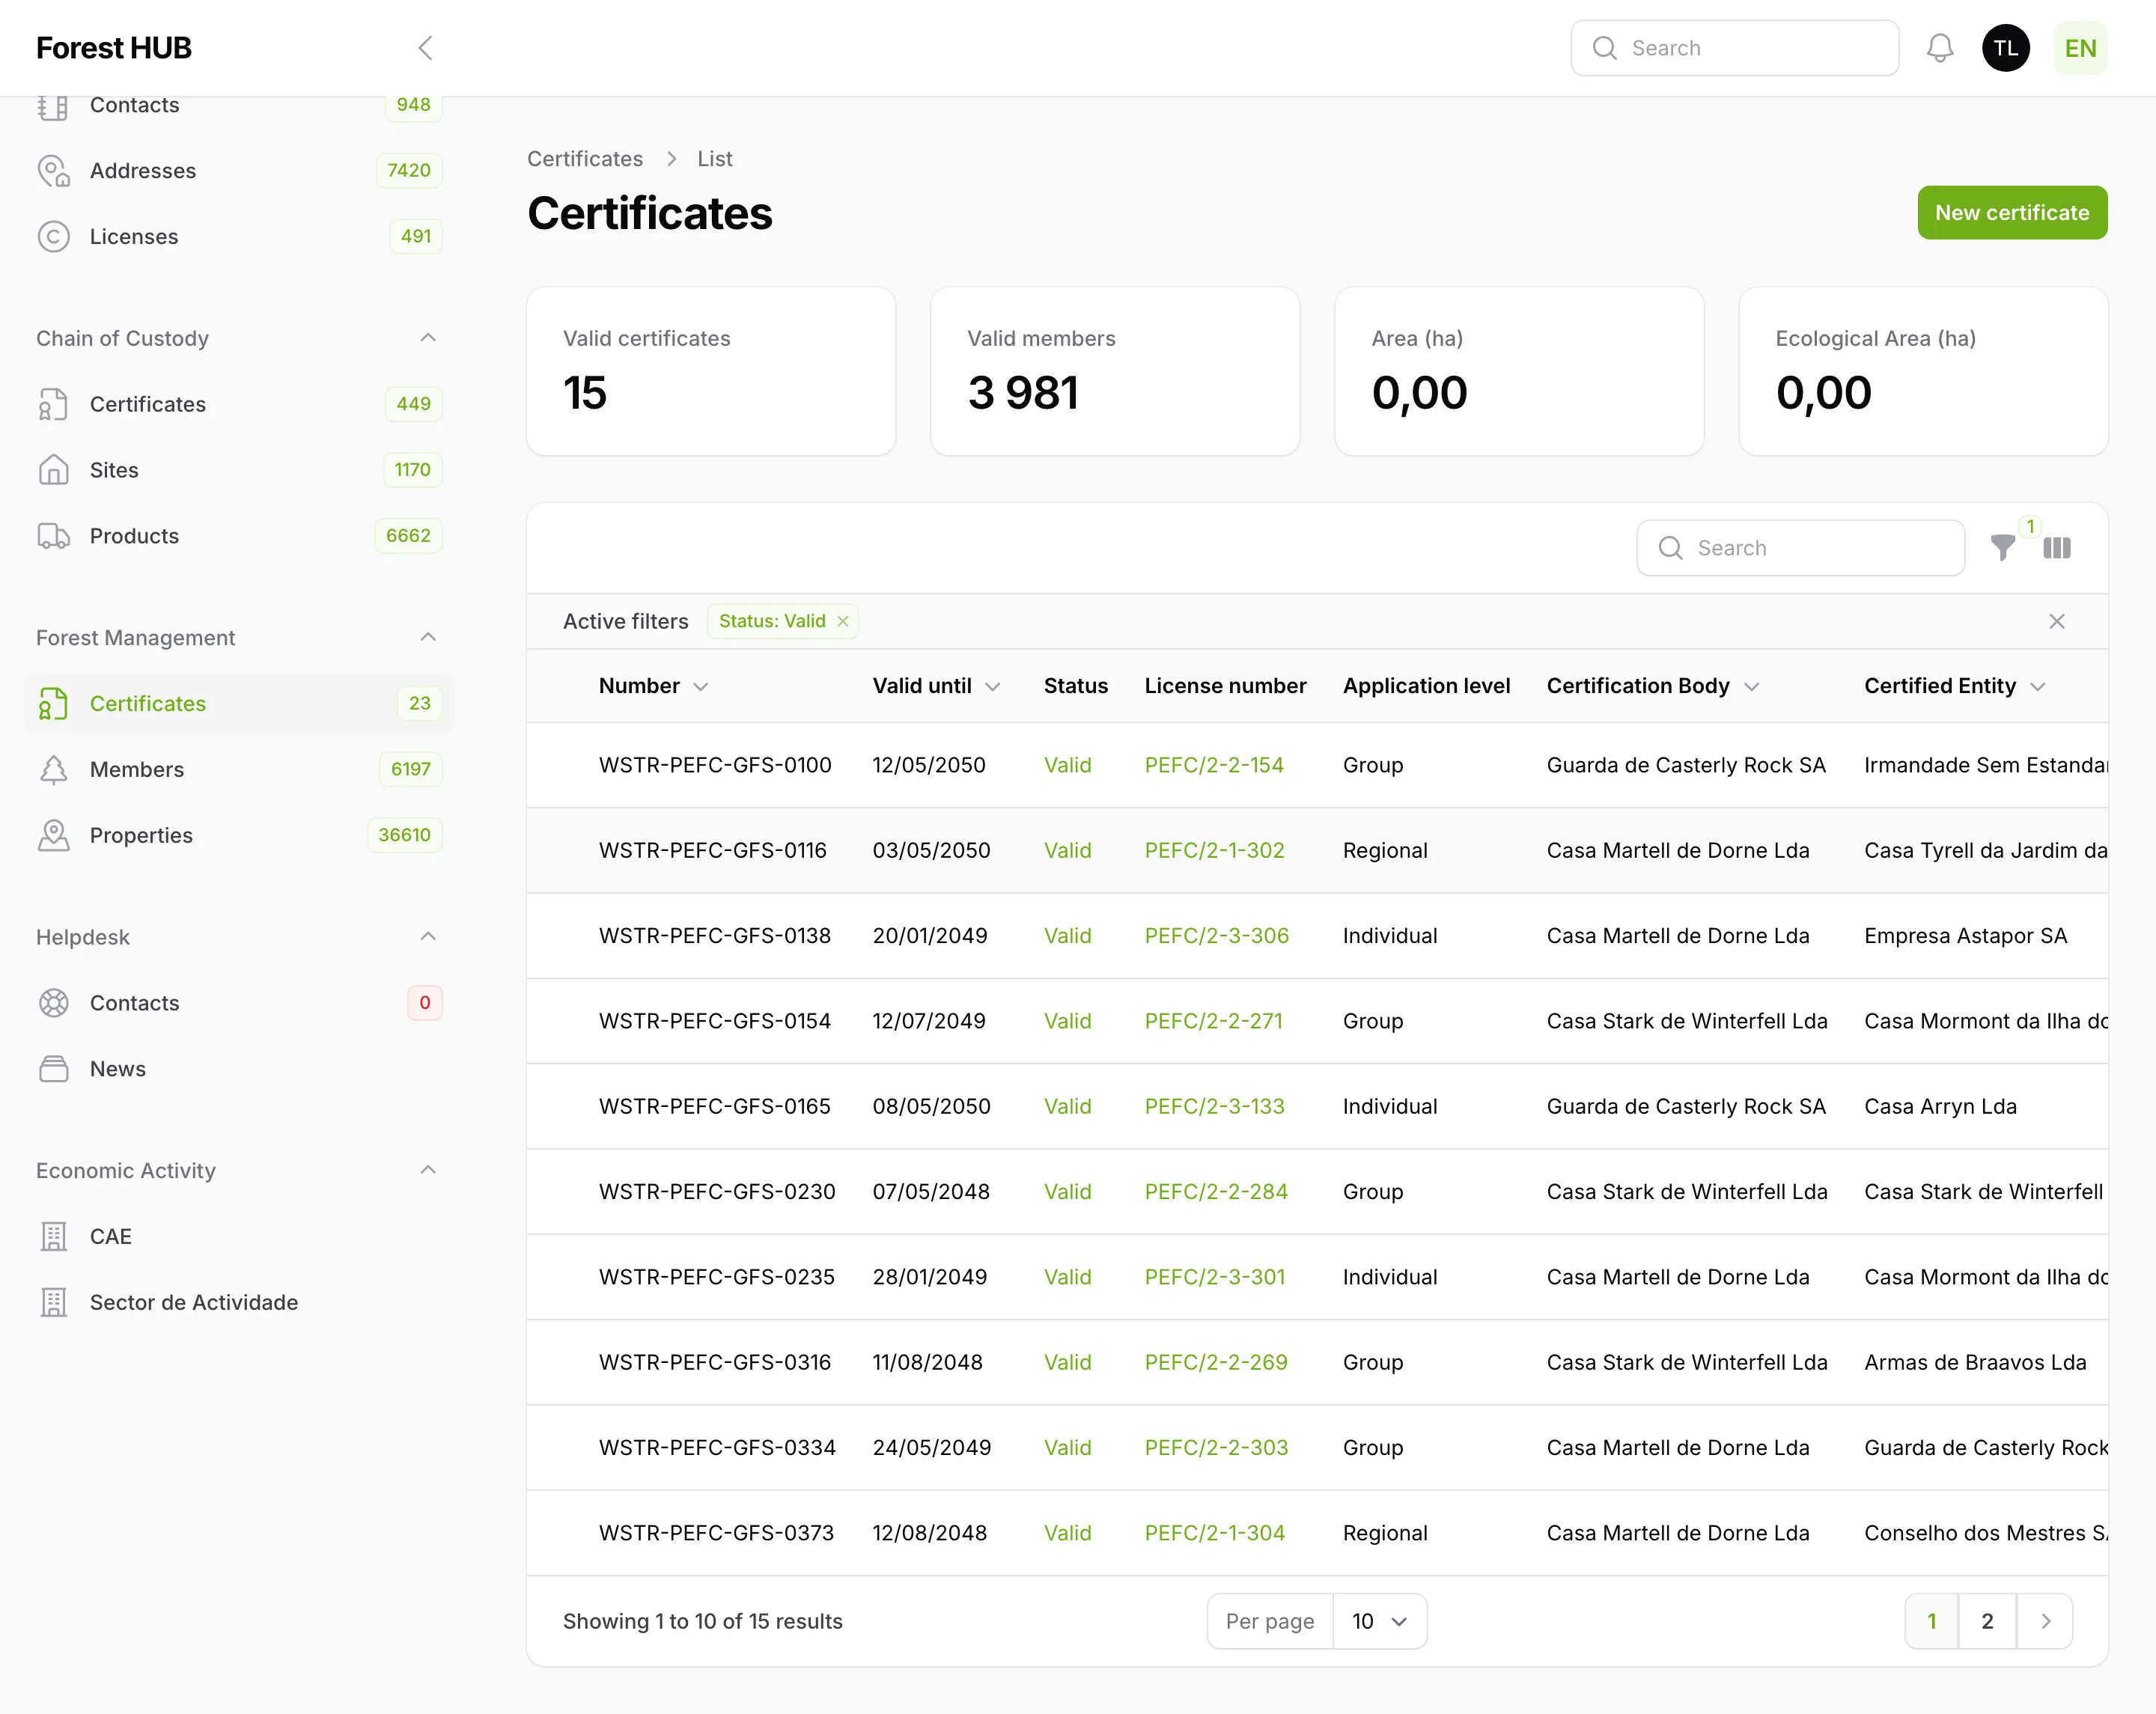Remove the Status: Valid filter
The image size is (2156, 1714).
(x=843, y=622)
